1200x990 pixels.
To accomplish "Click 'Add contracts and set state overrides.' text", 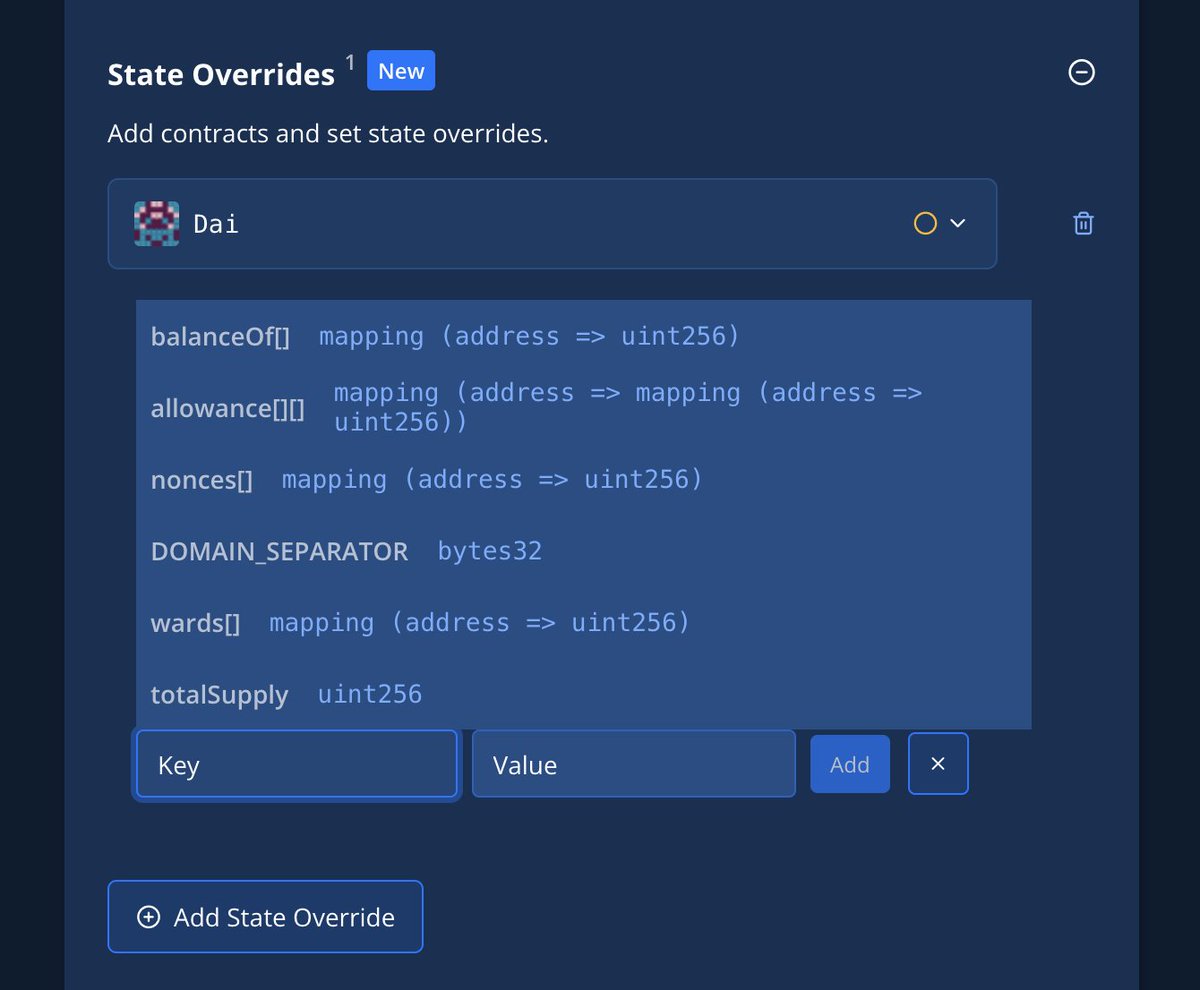I will 328,133.
